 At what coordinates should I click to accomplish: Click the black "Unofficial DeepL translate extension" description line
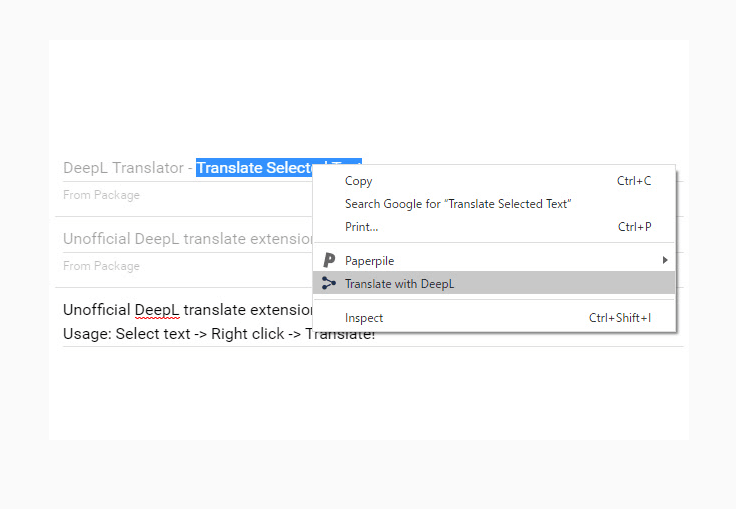coord(188,309)
